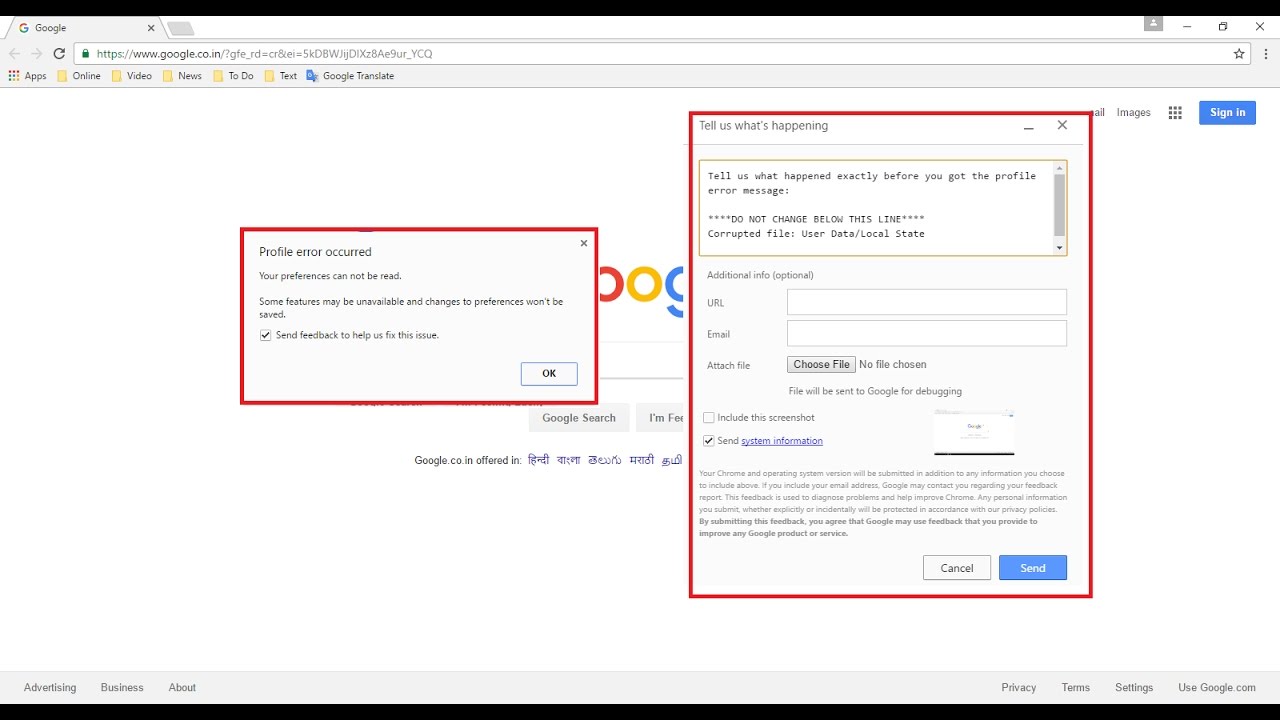Click inside the feedback description text box
The width and height of the screenshot is (1280, 720).
pyautogui.click(x=876, y=208)
